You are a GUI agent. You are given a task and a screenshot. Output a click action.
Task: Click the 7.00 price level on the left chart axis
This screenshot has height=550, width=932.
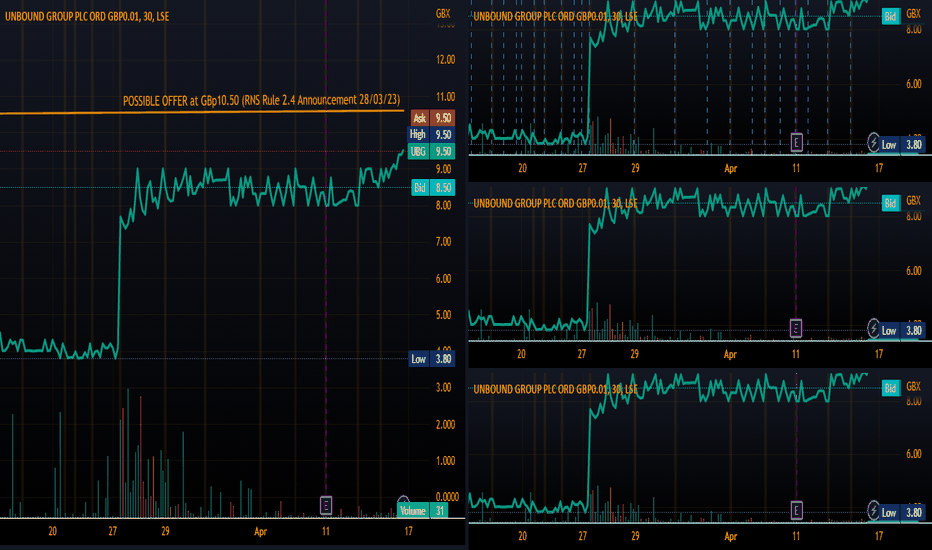click(x=444, y=241)
